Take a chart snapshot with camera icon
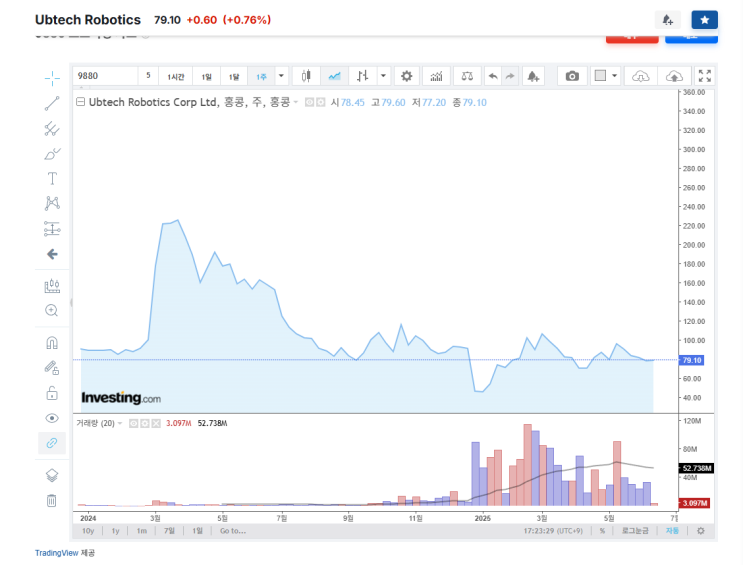 pyautogui.click(x=572, y=76)
